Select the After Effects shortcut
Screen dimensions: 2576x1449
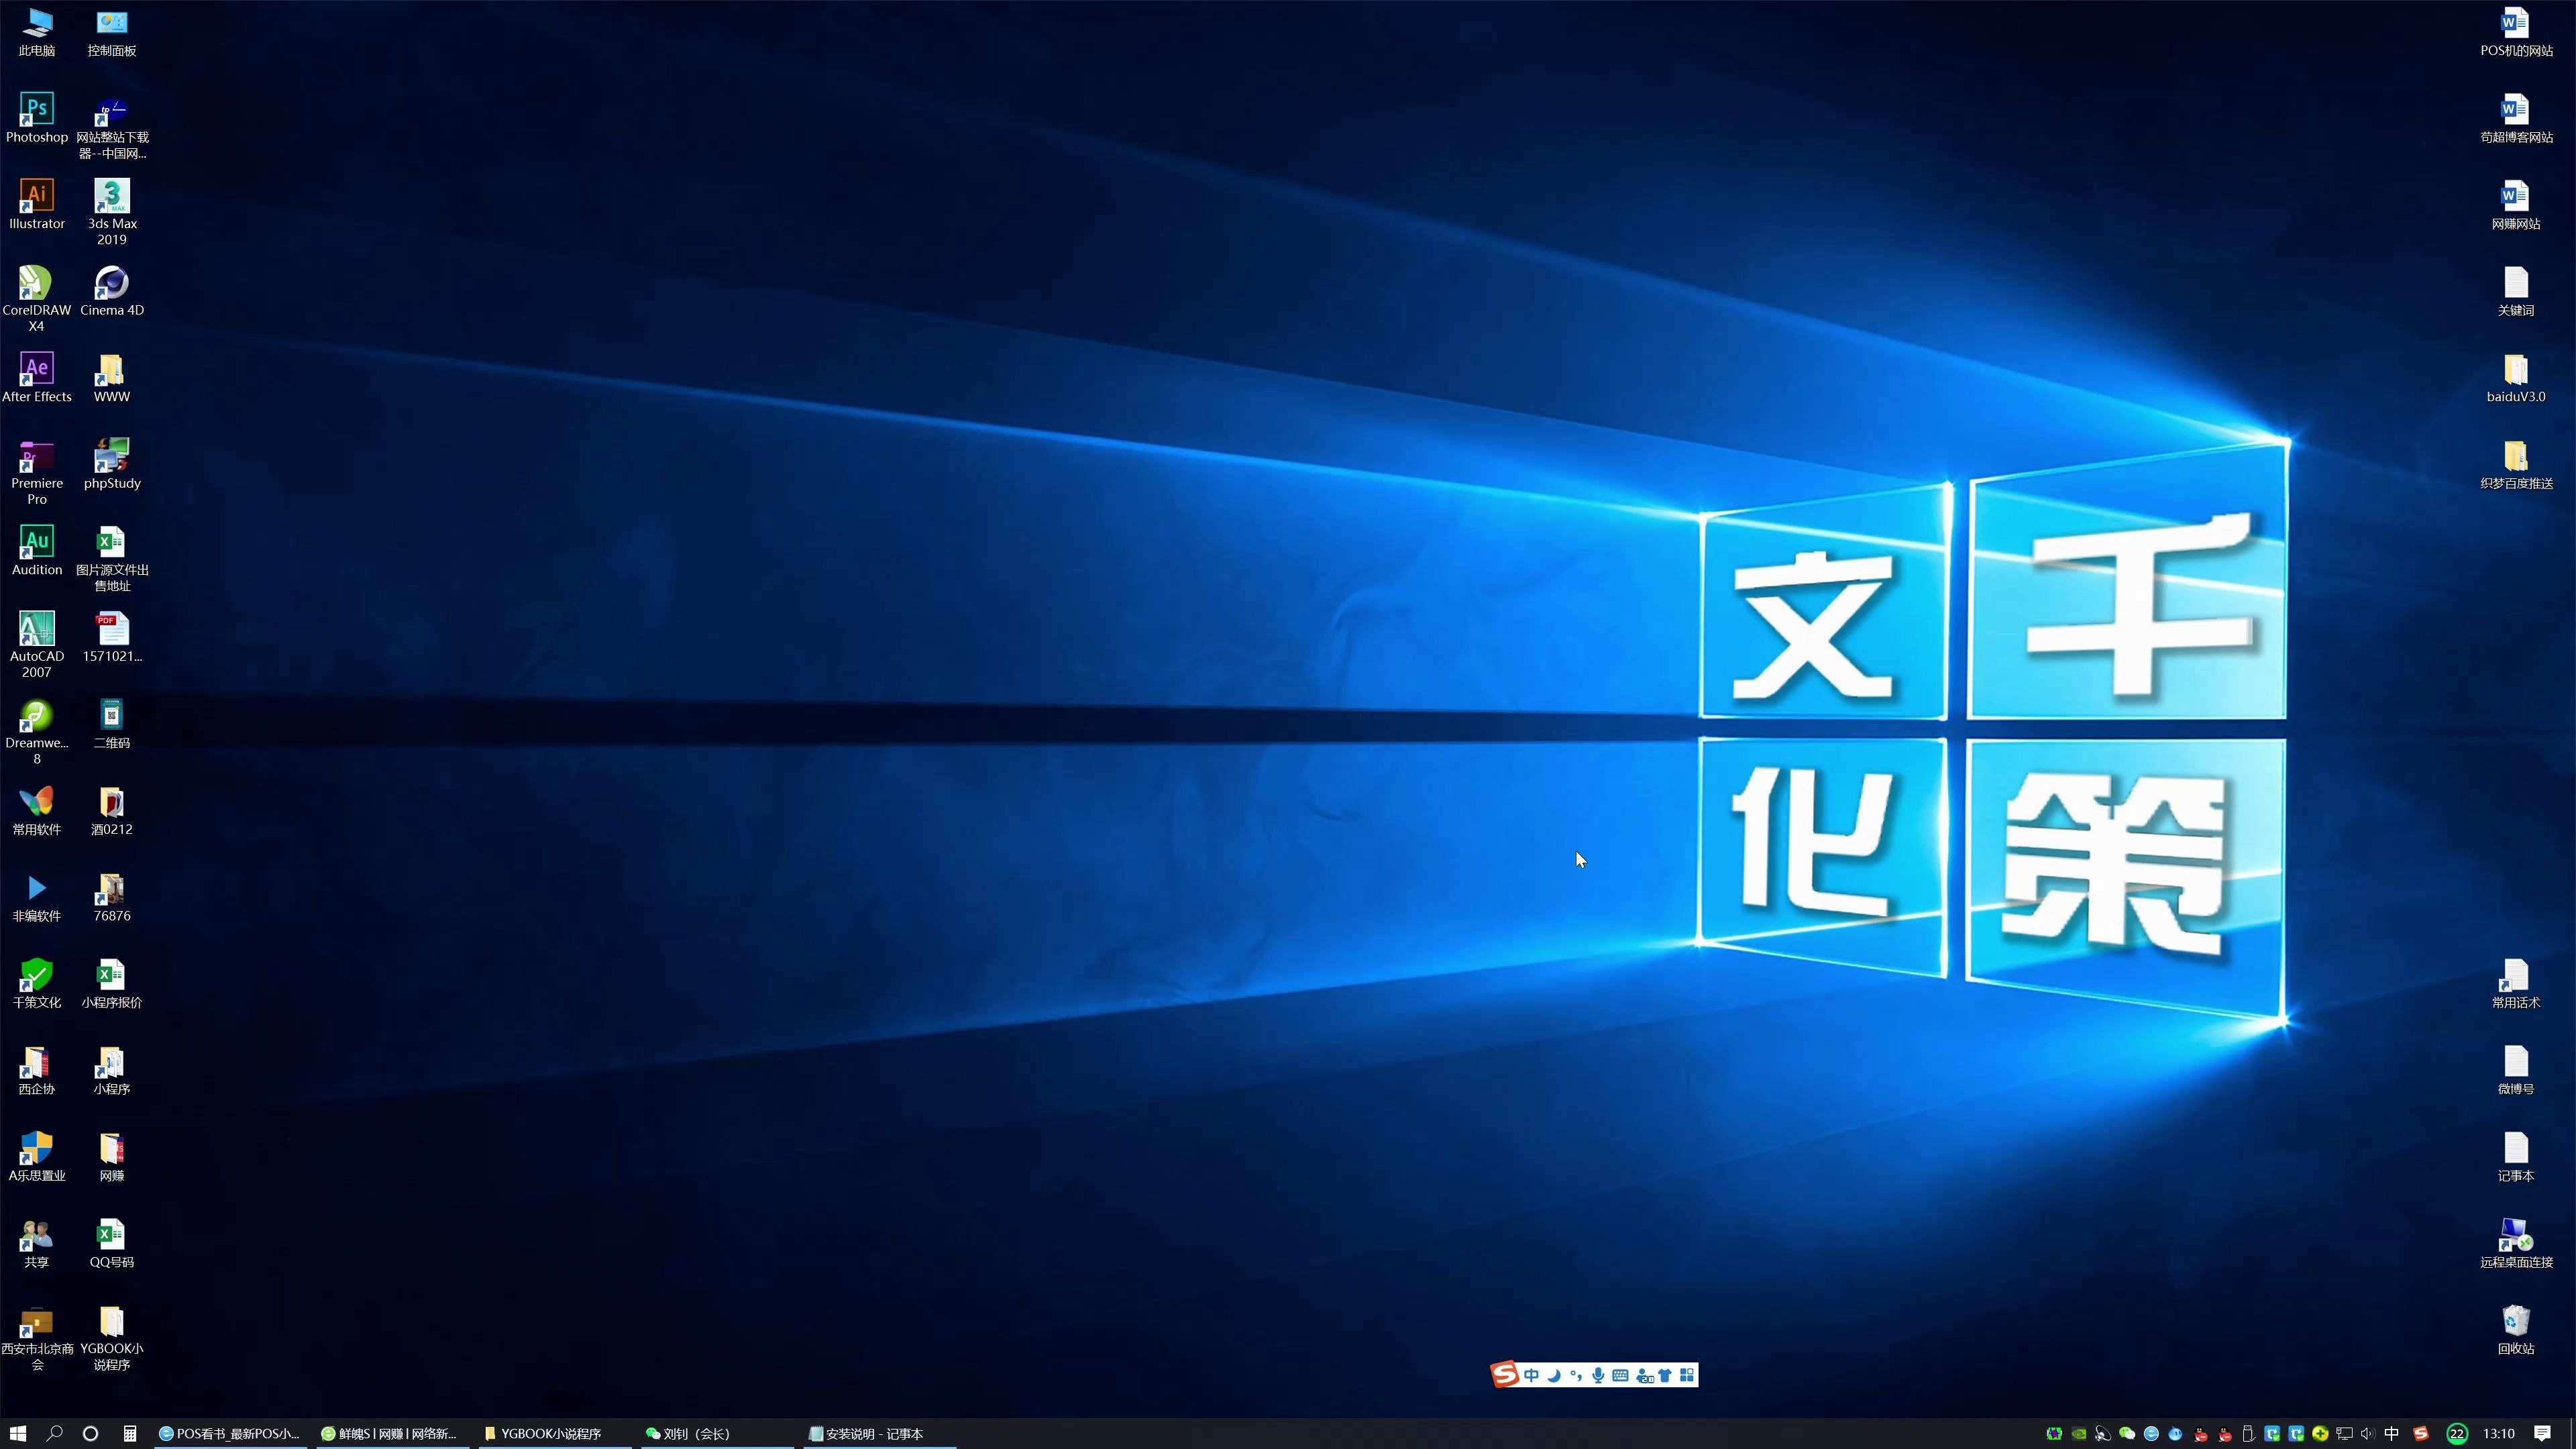(37, 370)
